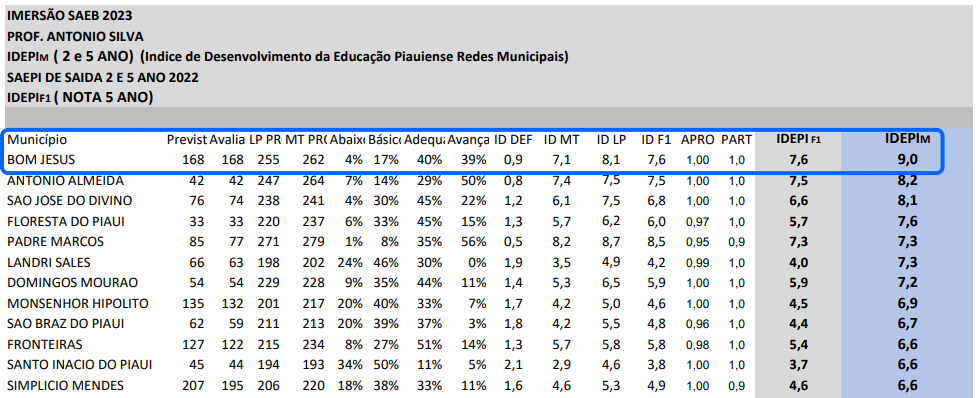Select the BOM JESUS municipality name
This screenshot has width=979, height=398.
point(41,160)
